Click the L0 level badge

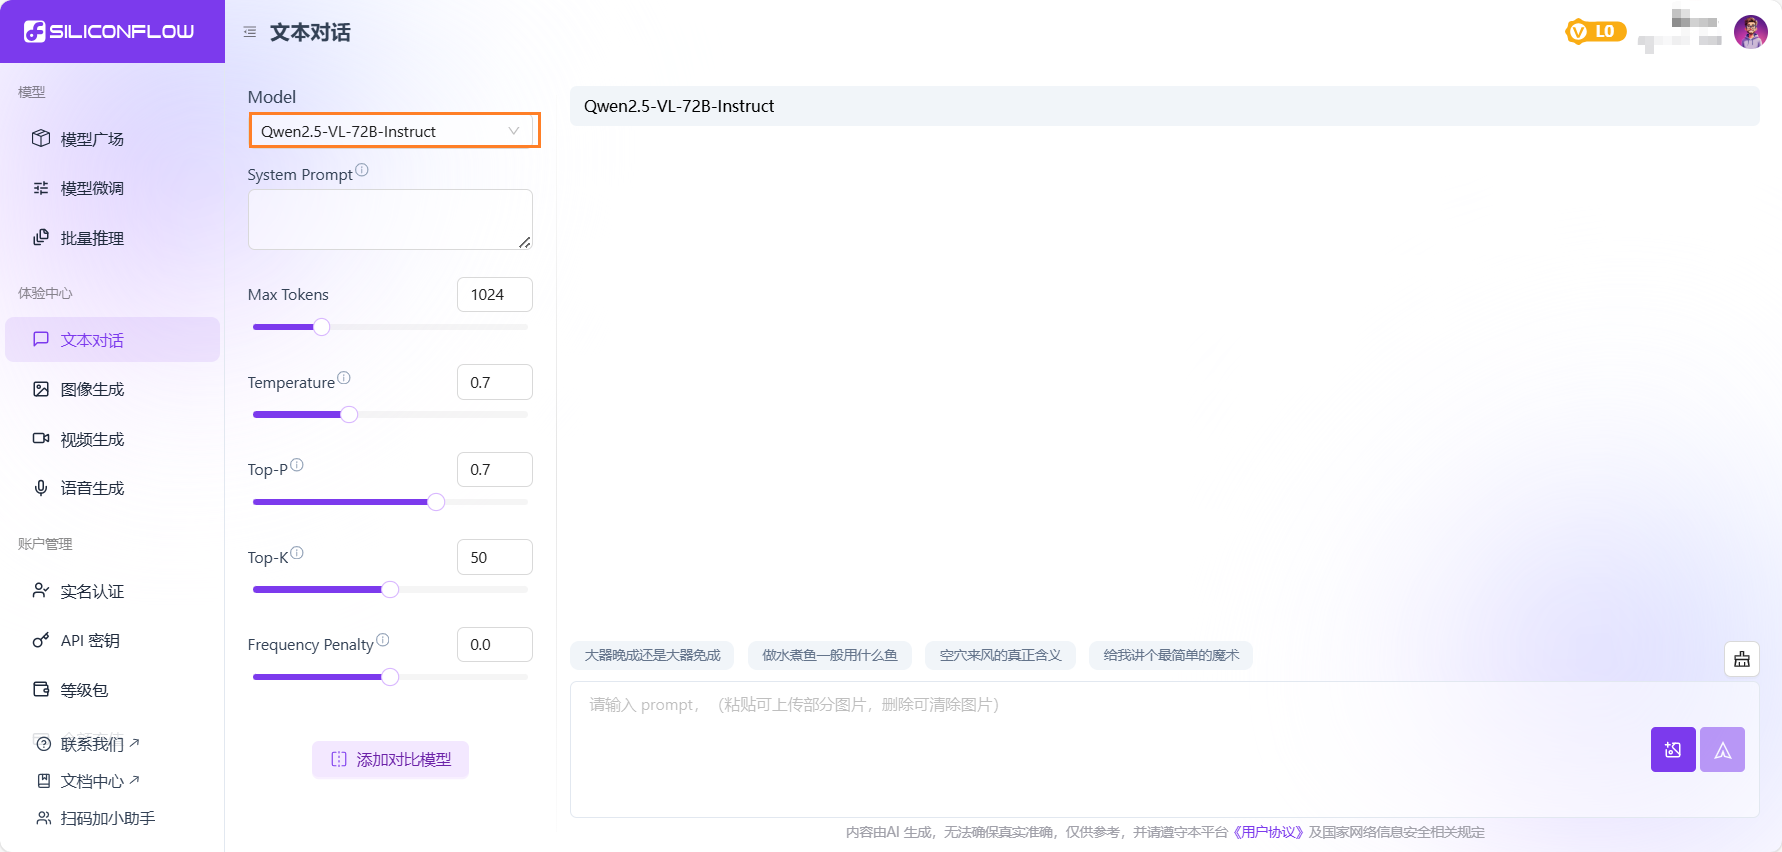point(1596,32)
